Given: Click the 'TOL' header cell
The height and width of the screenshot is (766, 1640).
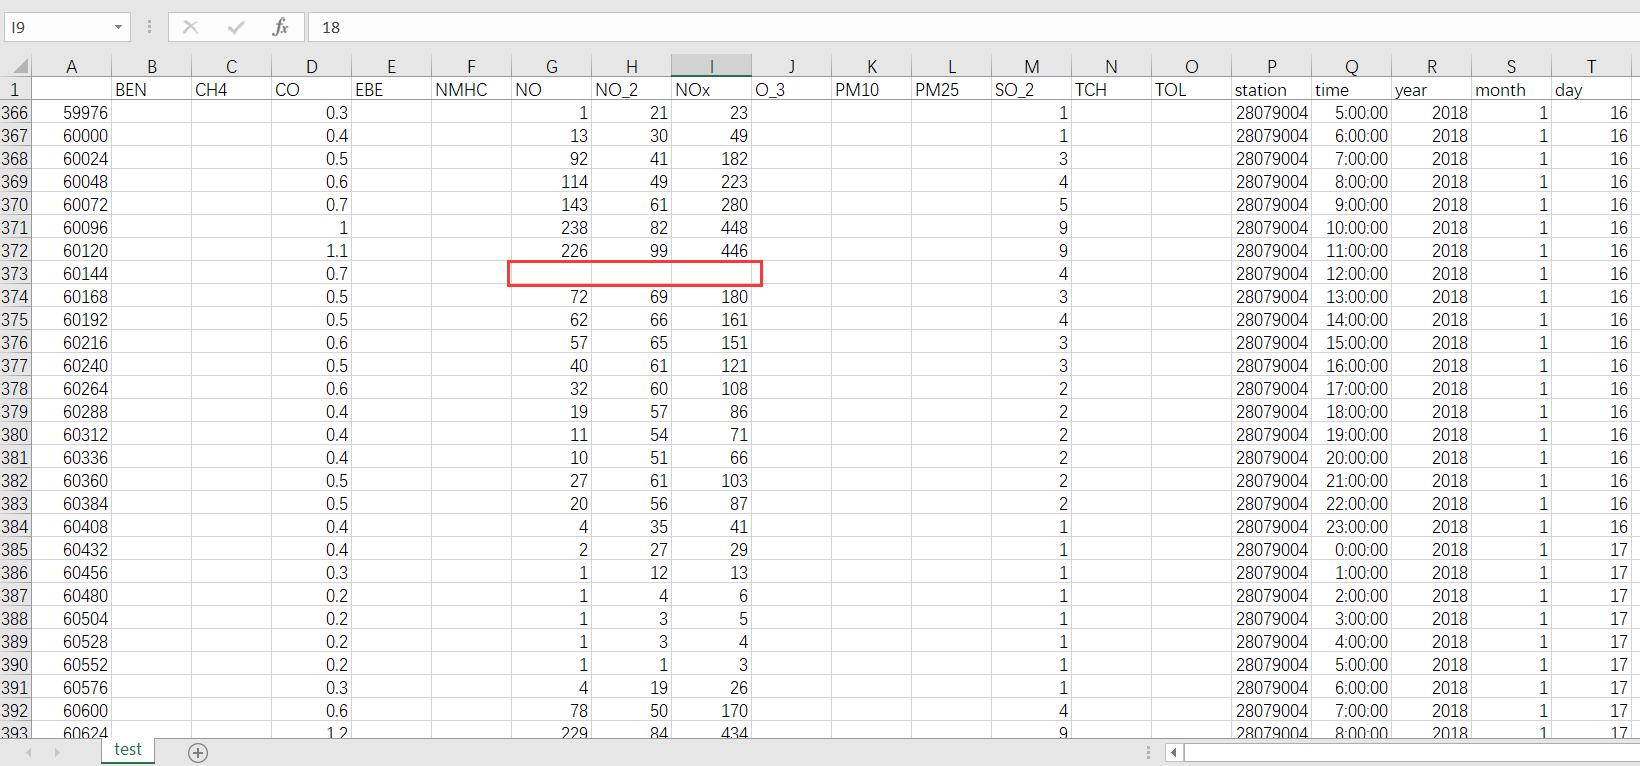Looking at the screenshot, I should (x=1191, y=90).
